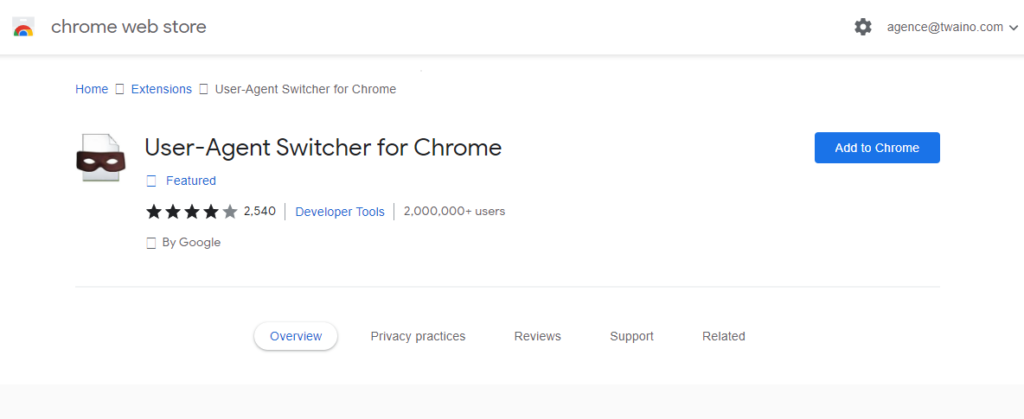The height and width of the screenshot is (419, 1024).
Task: Click the Chrome Web Store rainbow logo
Action: coord(23,27)
